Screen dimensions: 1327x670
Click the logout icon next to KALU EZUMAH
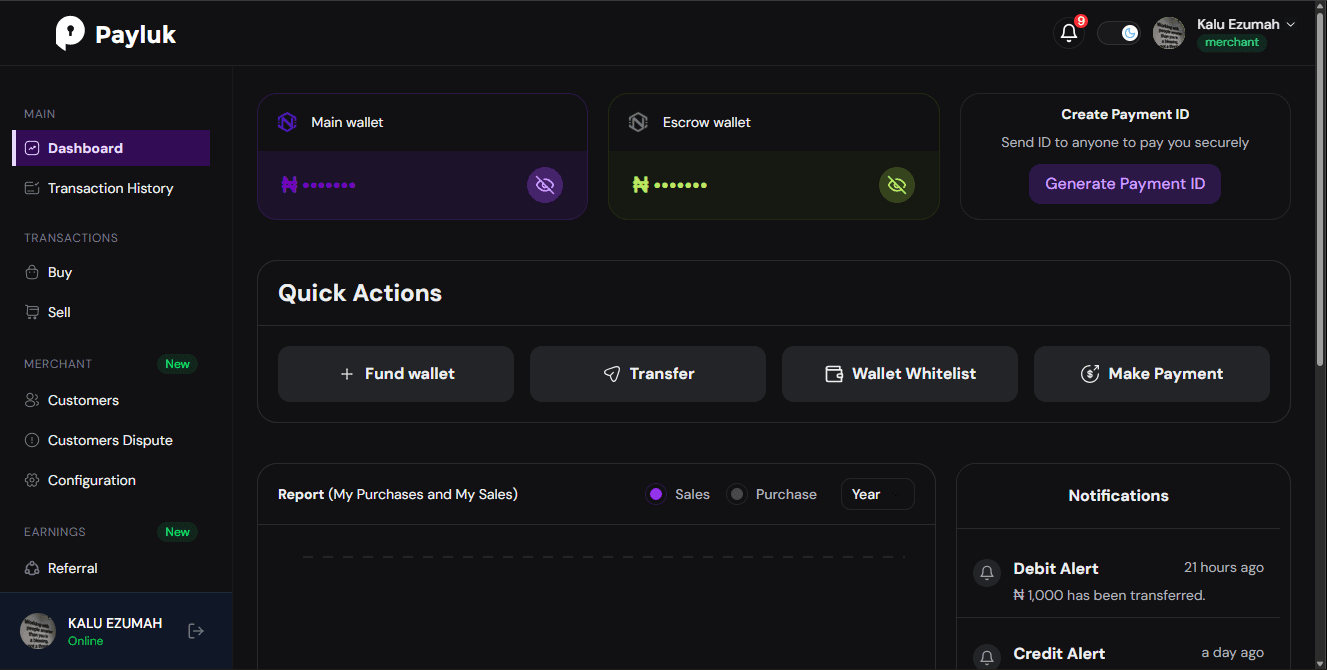point(196,630)
